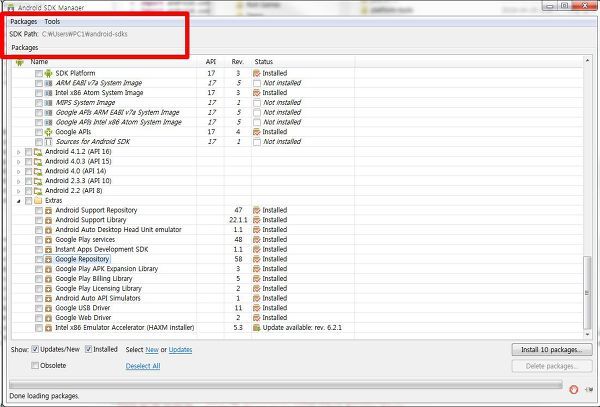The image size is (600, 407).
Task: Enable the Obsolete checkbox
Action: click(35, 365)
